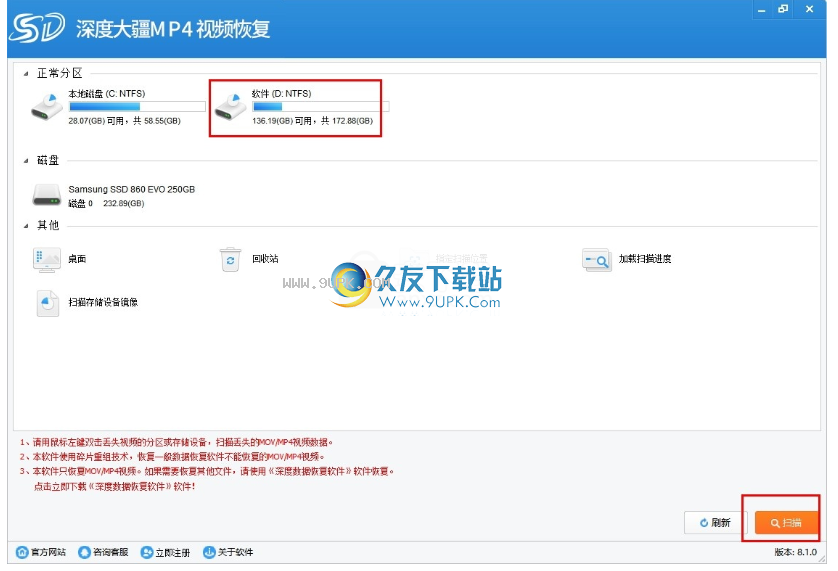
Task: Click the 桌面 desktop icon
Action: coord(47,260)
